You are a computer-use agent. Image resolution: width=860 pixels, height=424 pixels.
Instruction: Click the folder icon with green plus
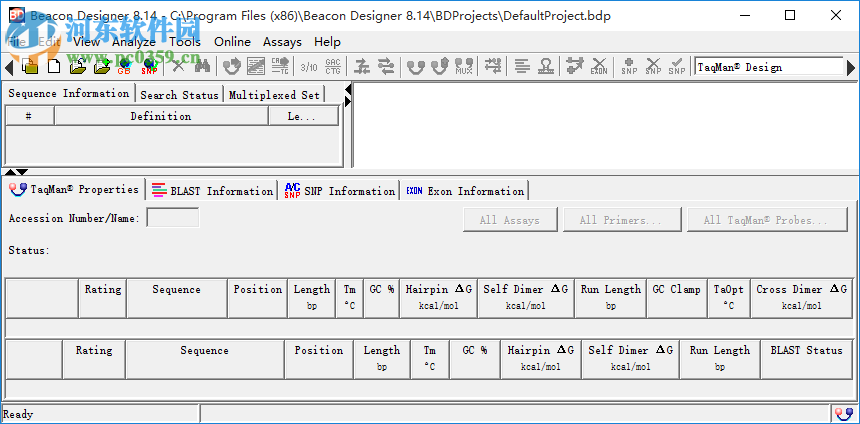(102, 67)
